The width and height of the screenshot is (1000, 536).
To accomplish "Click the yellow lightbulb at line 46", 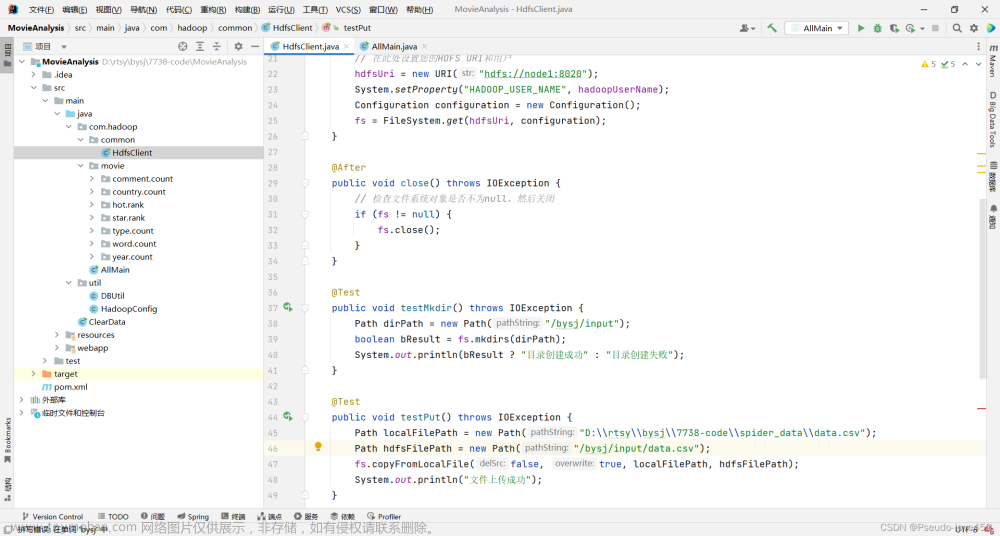I will [318, 447].
